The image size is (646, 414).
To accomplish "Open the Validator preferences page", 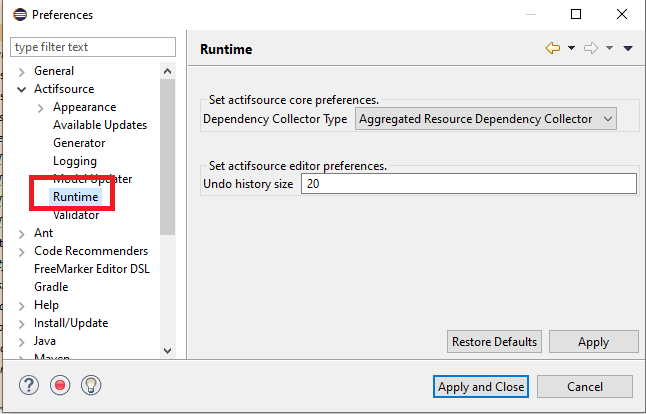I will (x=76, y=215).
